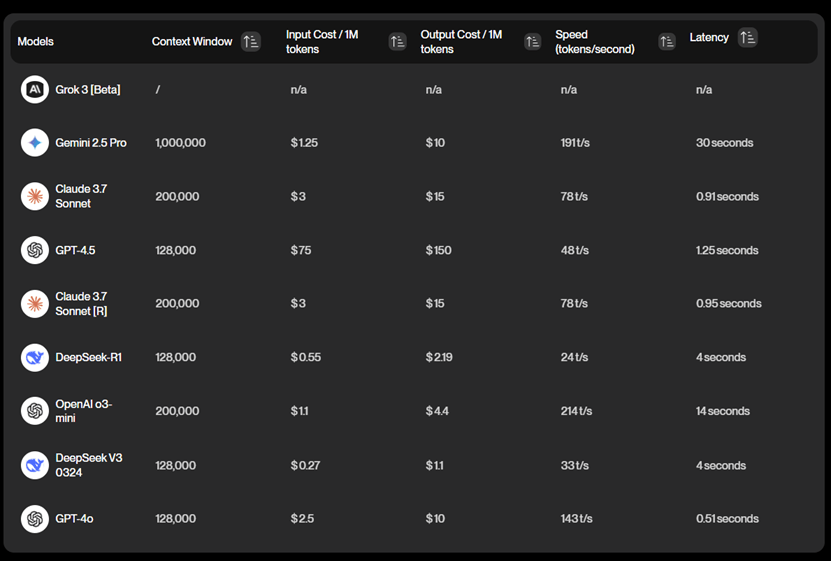Click the 1,000,000 context window value
Viewport: 831px width, 561px height.
pyautogui.click(x=181, y=143)
